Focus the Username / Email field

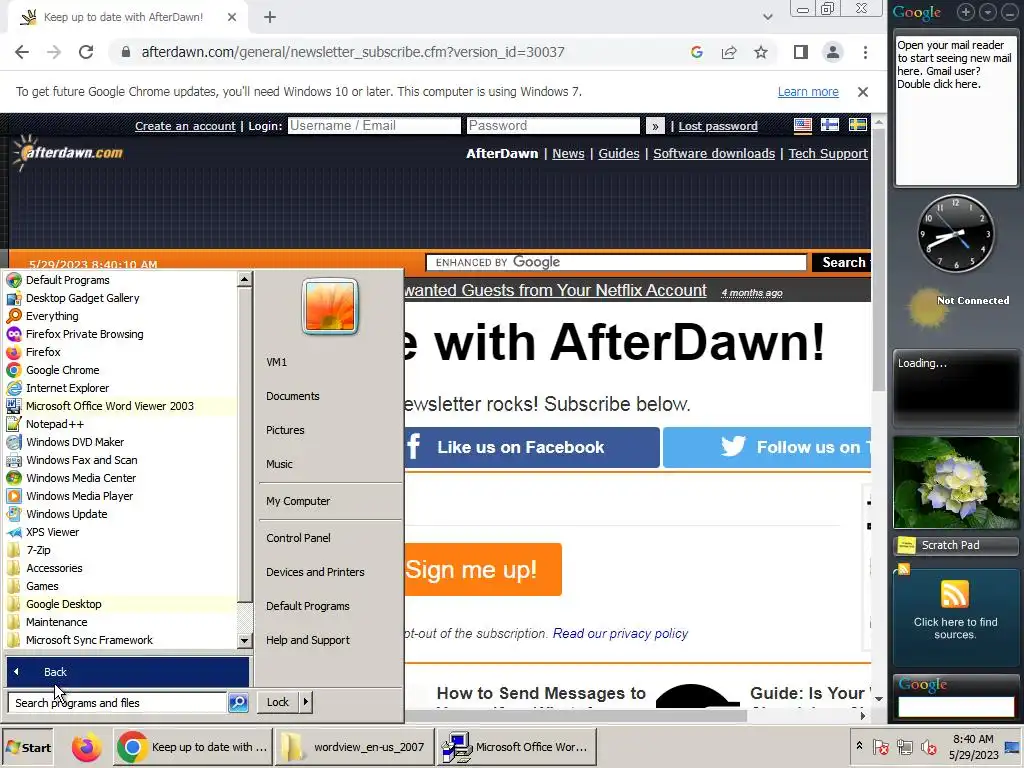[374, 125]
